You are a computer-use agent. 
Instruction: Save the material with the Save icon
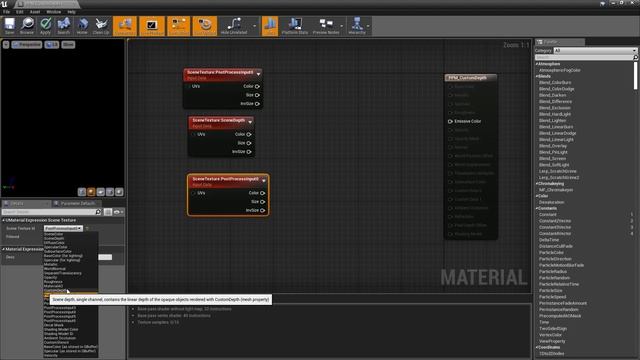pos(9,26)
